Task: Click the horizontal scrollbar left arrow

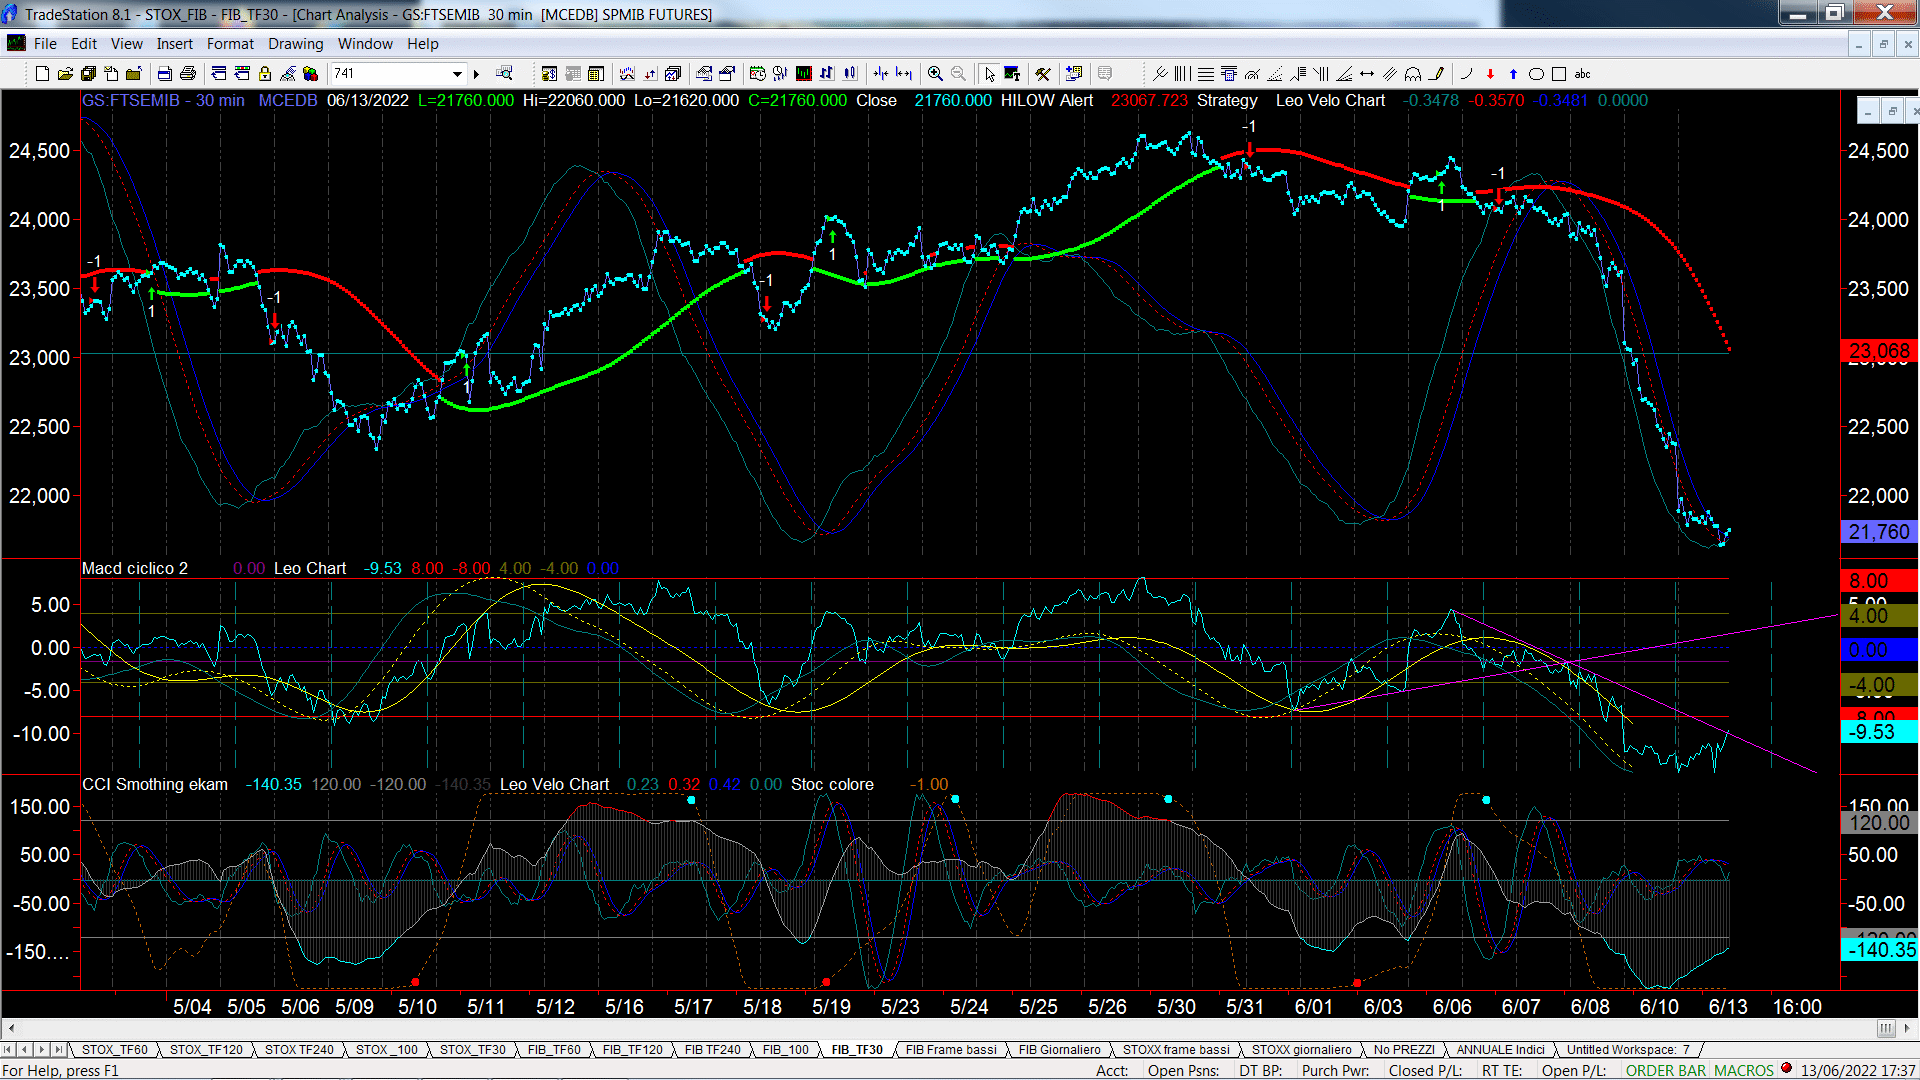Action: point(11,1028)
